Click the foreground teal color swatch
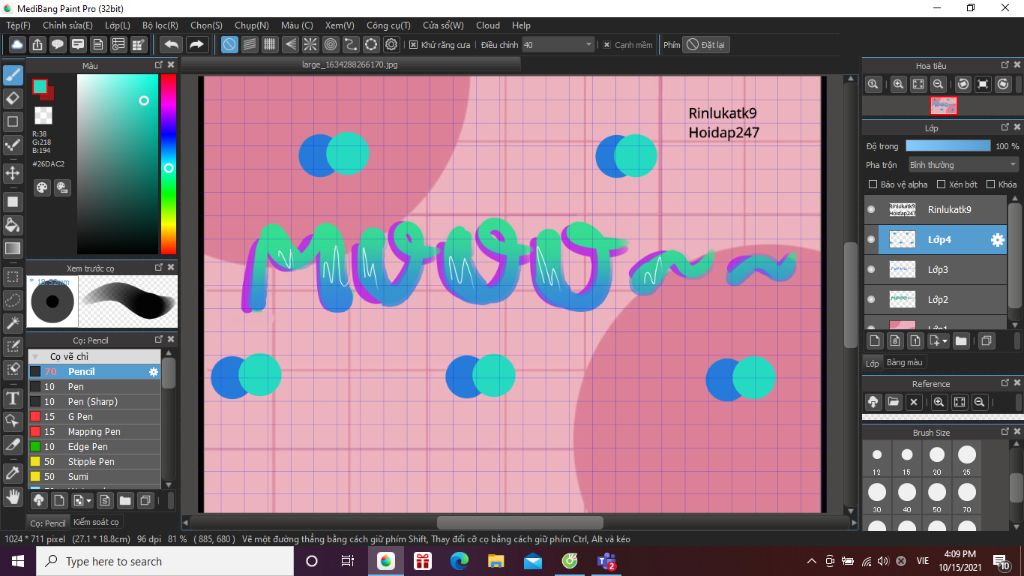The height and width of the screenshot is (576, 1024). (x=40, y=86)
